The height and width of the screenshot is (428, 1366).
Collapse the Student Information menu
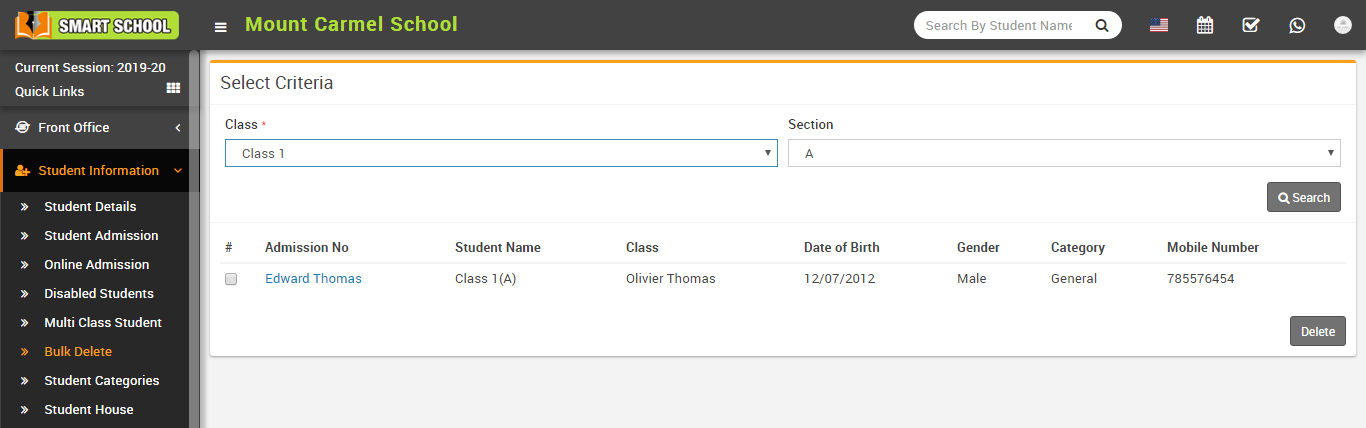click(x=98, y=171)
